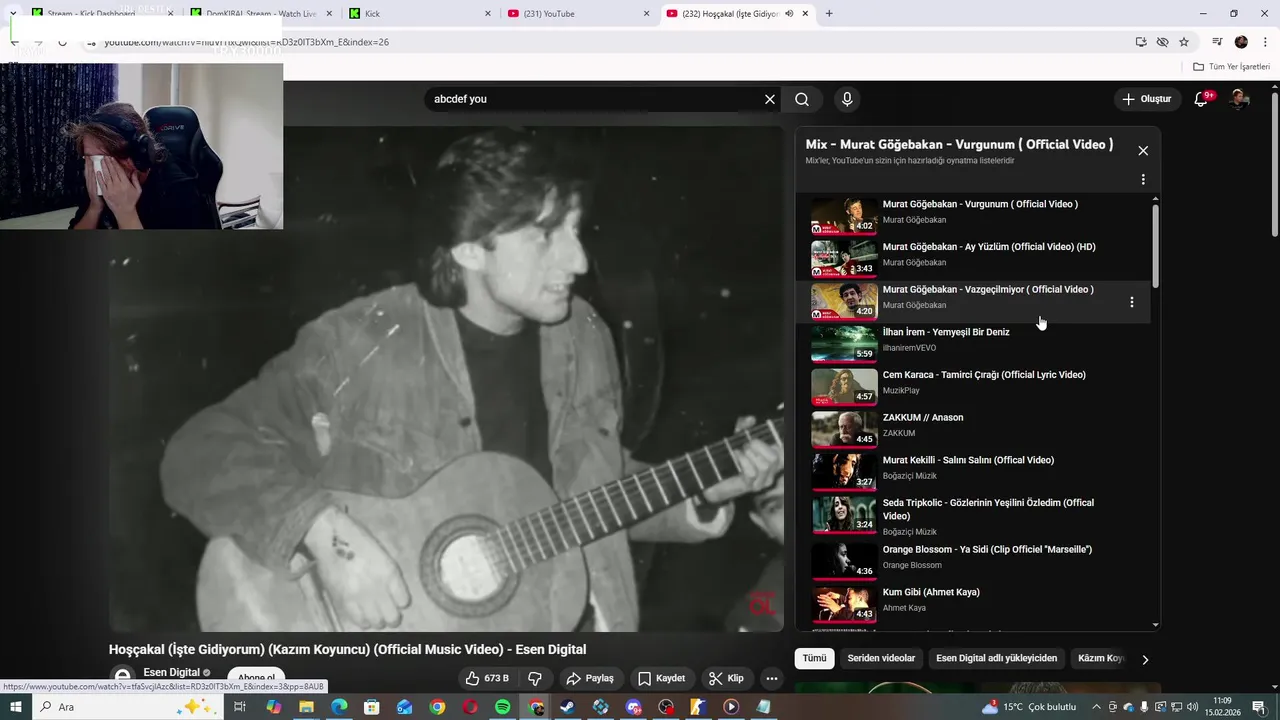Viewport: 1280px width, 720px height.
Task: Open the Windows Start menu
Action: point(15,707)
